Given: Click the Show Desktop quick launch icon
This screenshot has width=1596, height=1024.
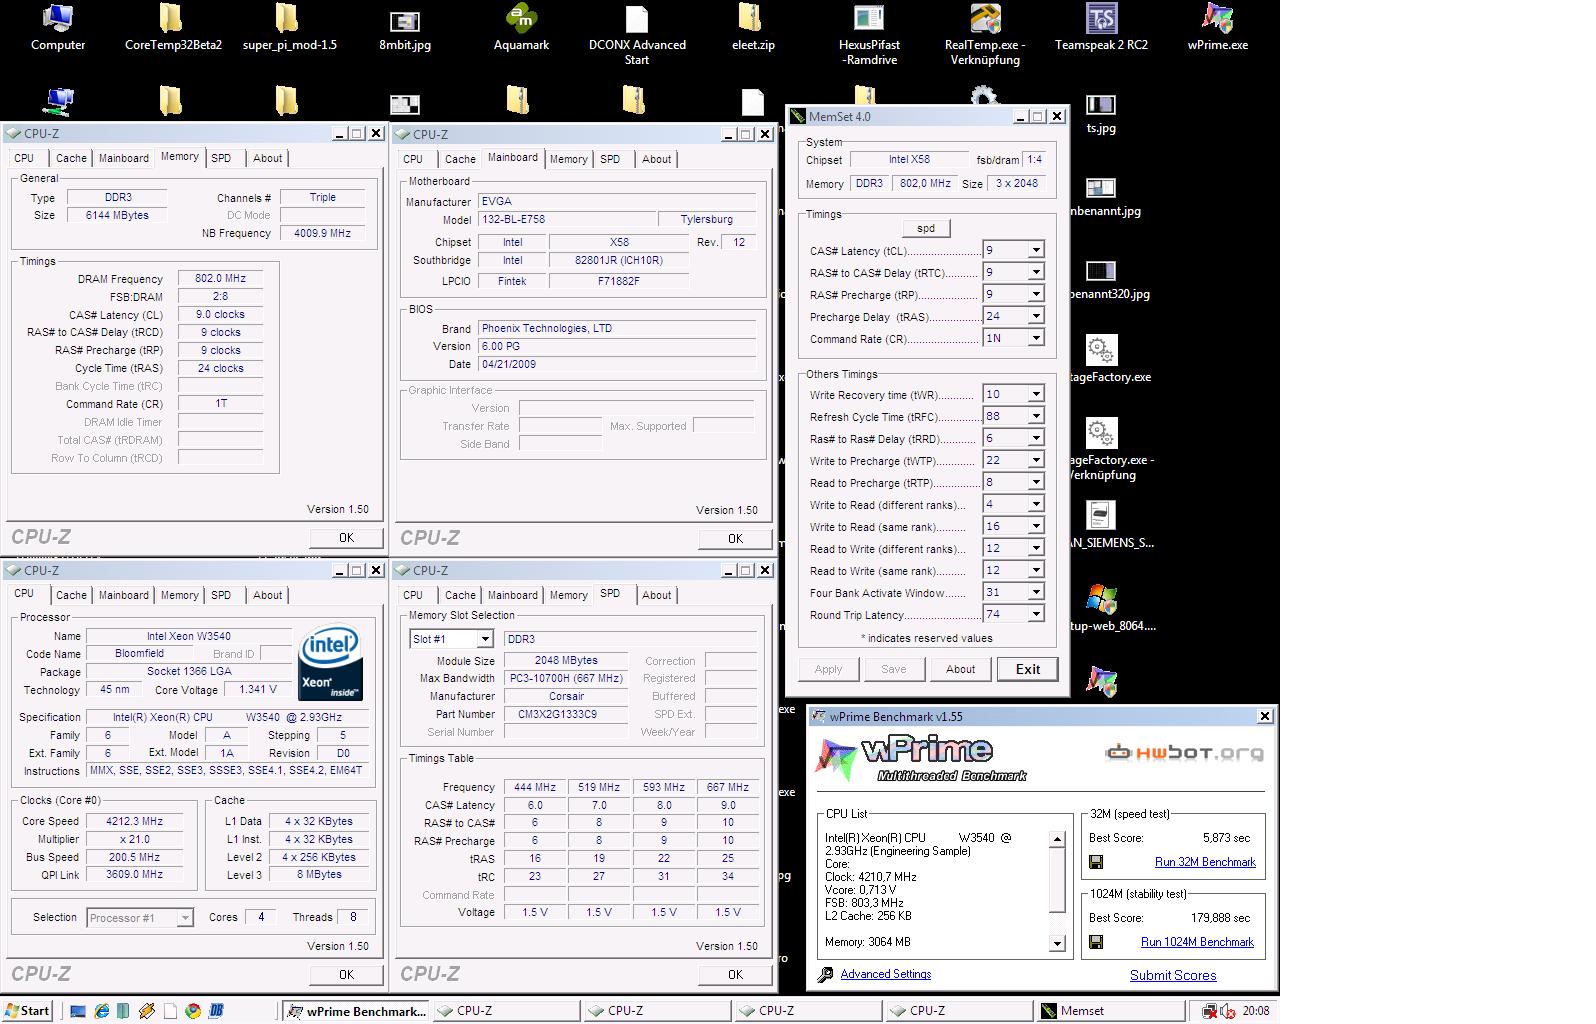Looking at the screenshot, I should (x=78, y=1011).
